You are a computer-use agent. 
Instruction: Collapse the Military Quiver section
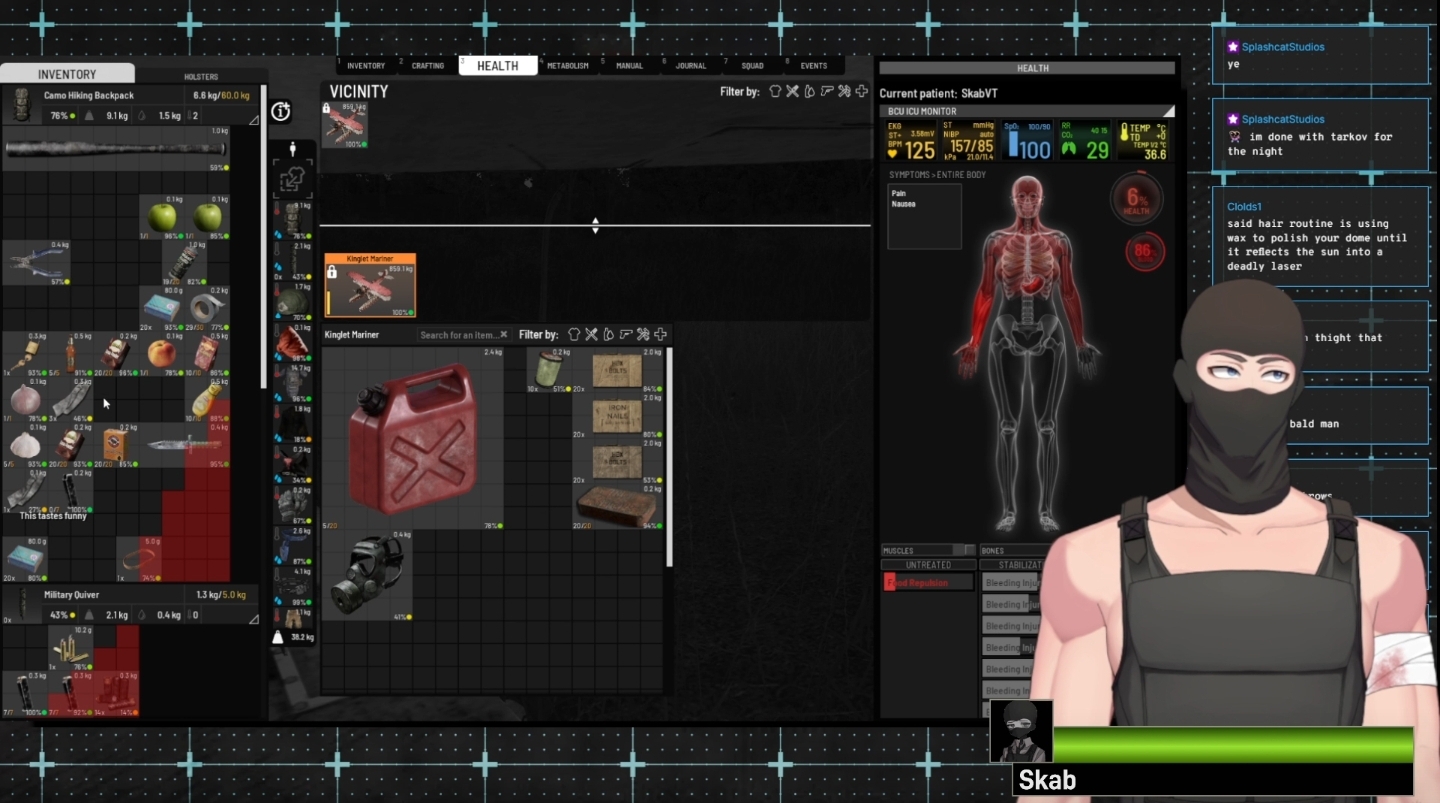point(253,619)
